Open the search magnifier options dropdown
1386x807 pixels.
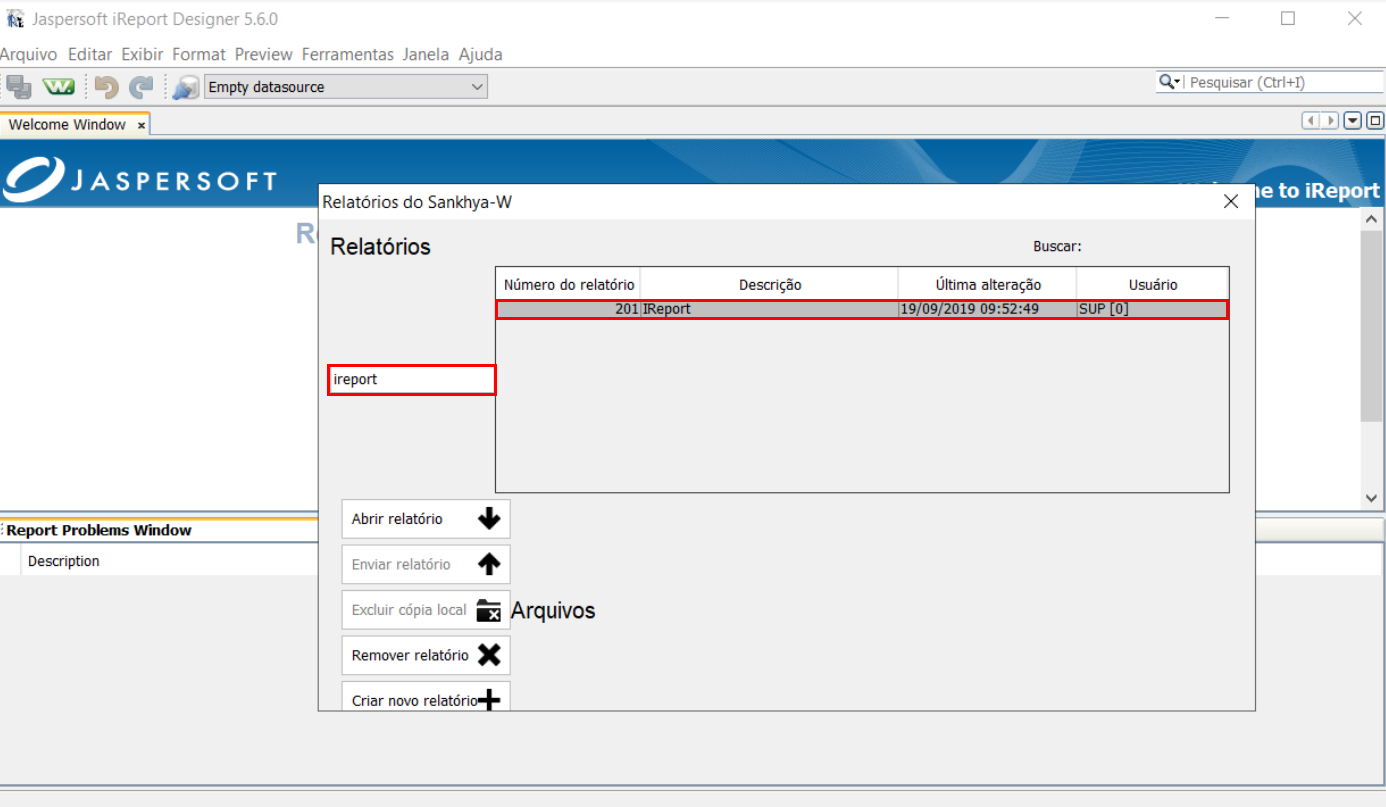pos(1170,82)
